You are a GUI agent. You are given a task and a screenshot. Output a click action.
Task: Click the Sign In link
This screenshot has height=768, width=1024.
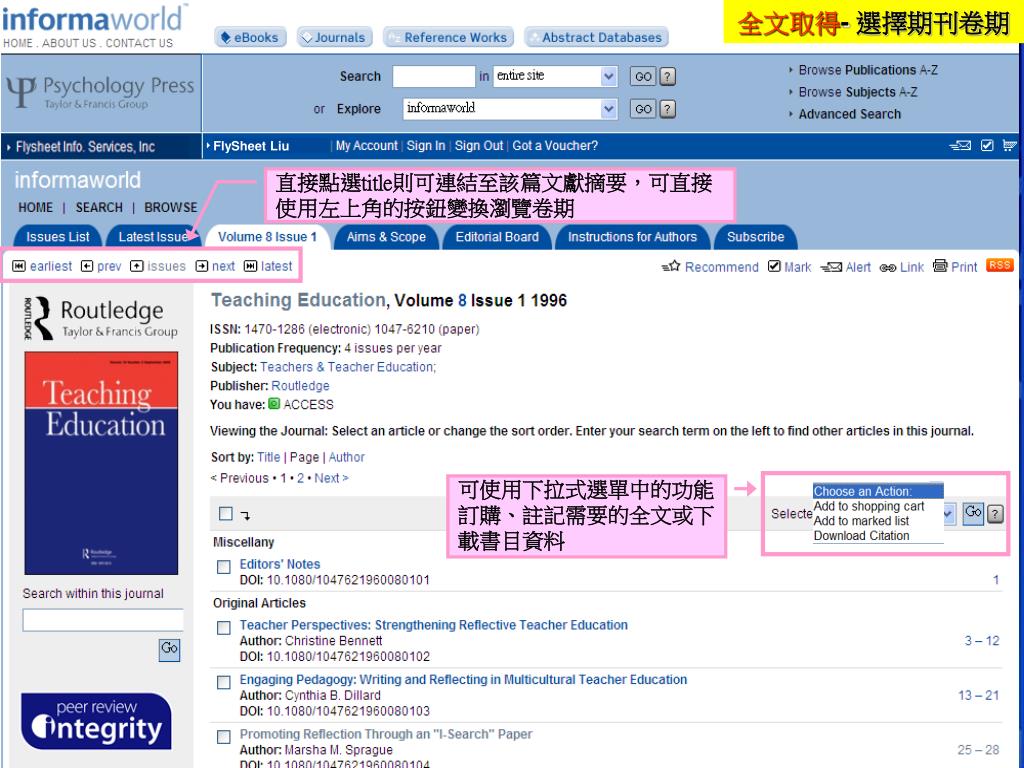[426, 146]
